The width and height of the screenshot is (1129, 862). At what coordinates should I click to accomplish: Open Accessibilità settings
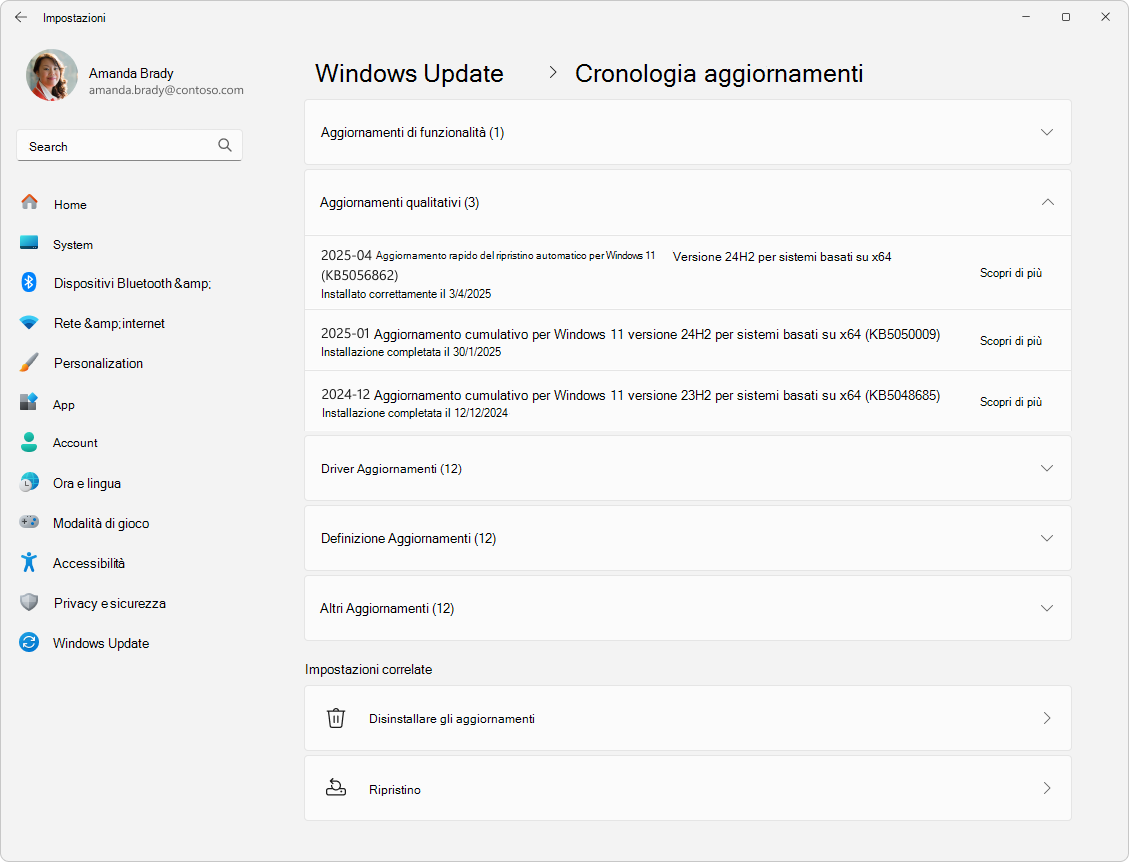[x=89, y=563]
